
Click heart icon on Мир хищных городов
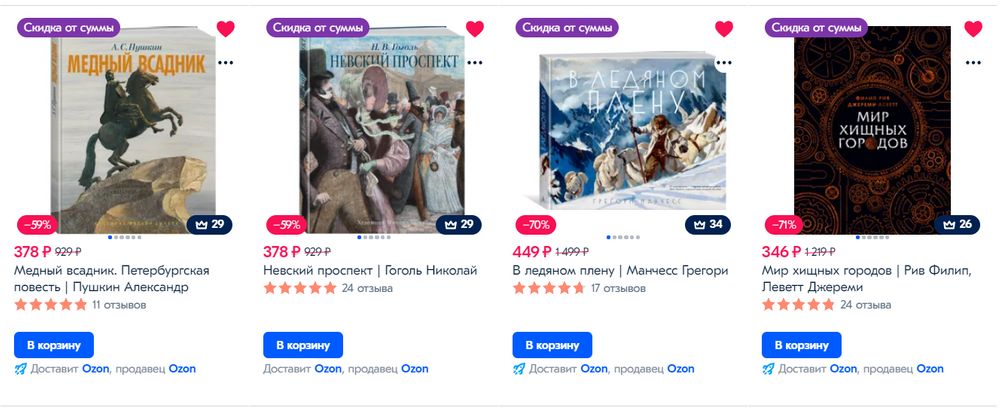973,29
